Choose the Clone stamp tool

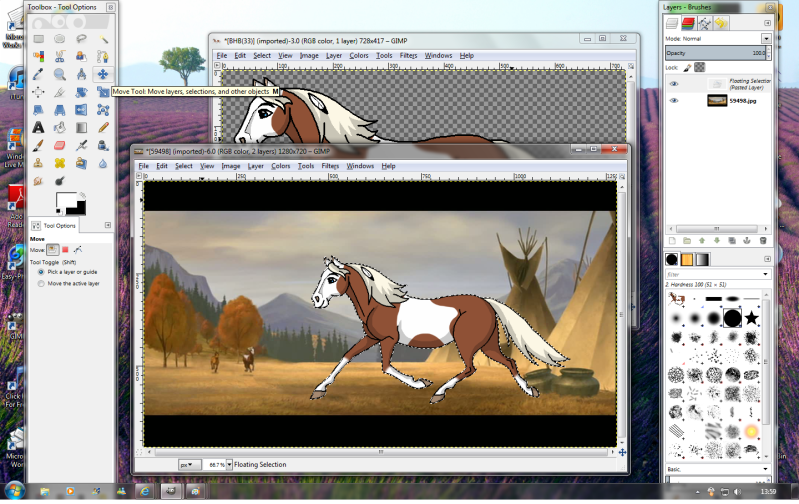[x=38, y=163]
